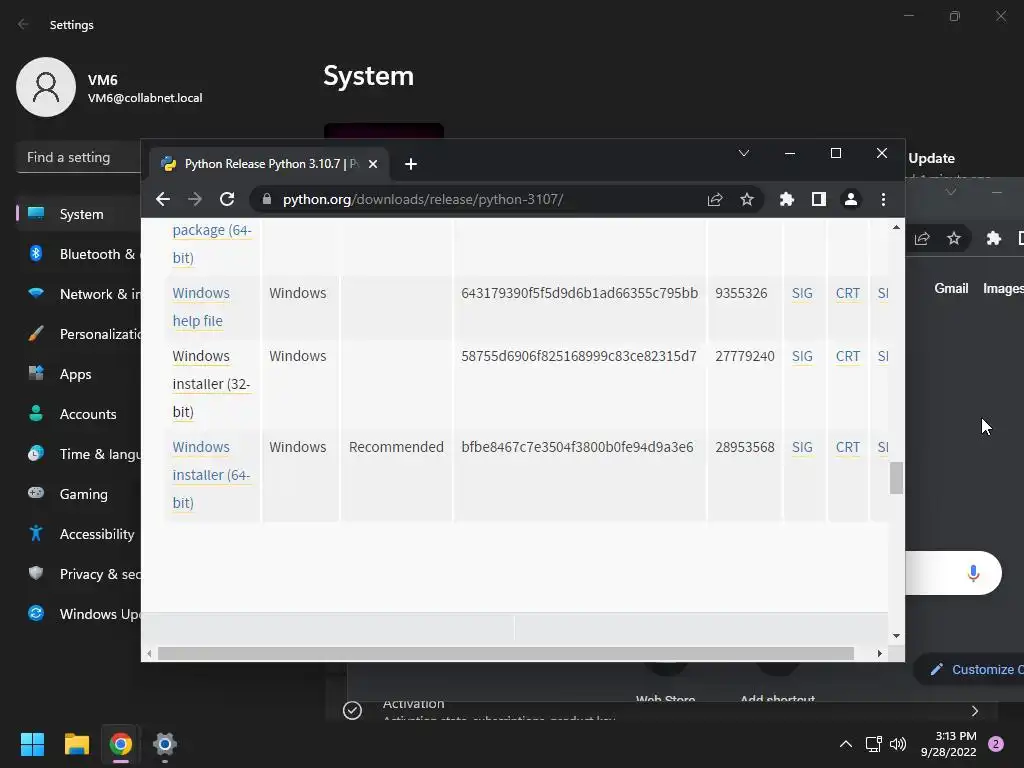This screenshot has width=1024, height=768.
Task: Download Windows installer (64-bit) link
Action: click(211, 475)
